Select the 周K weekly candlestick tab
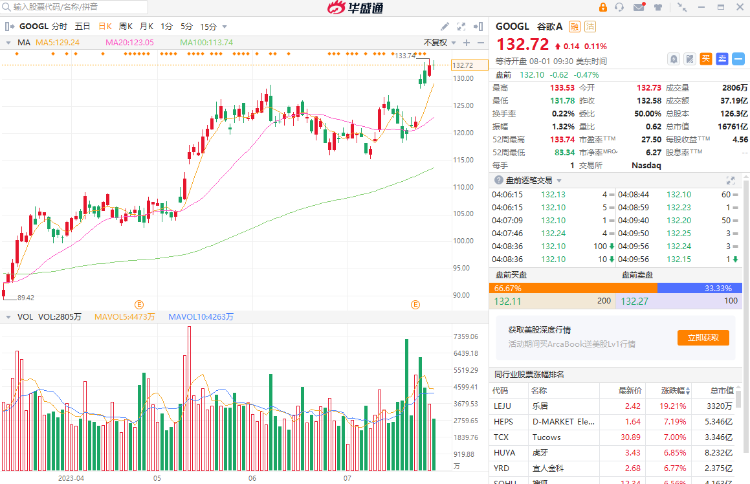This screenshot has width=750, height=484. (125, 26)
